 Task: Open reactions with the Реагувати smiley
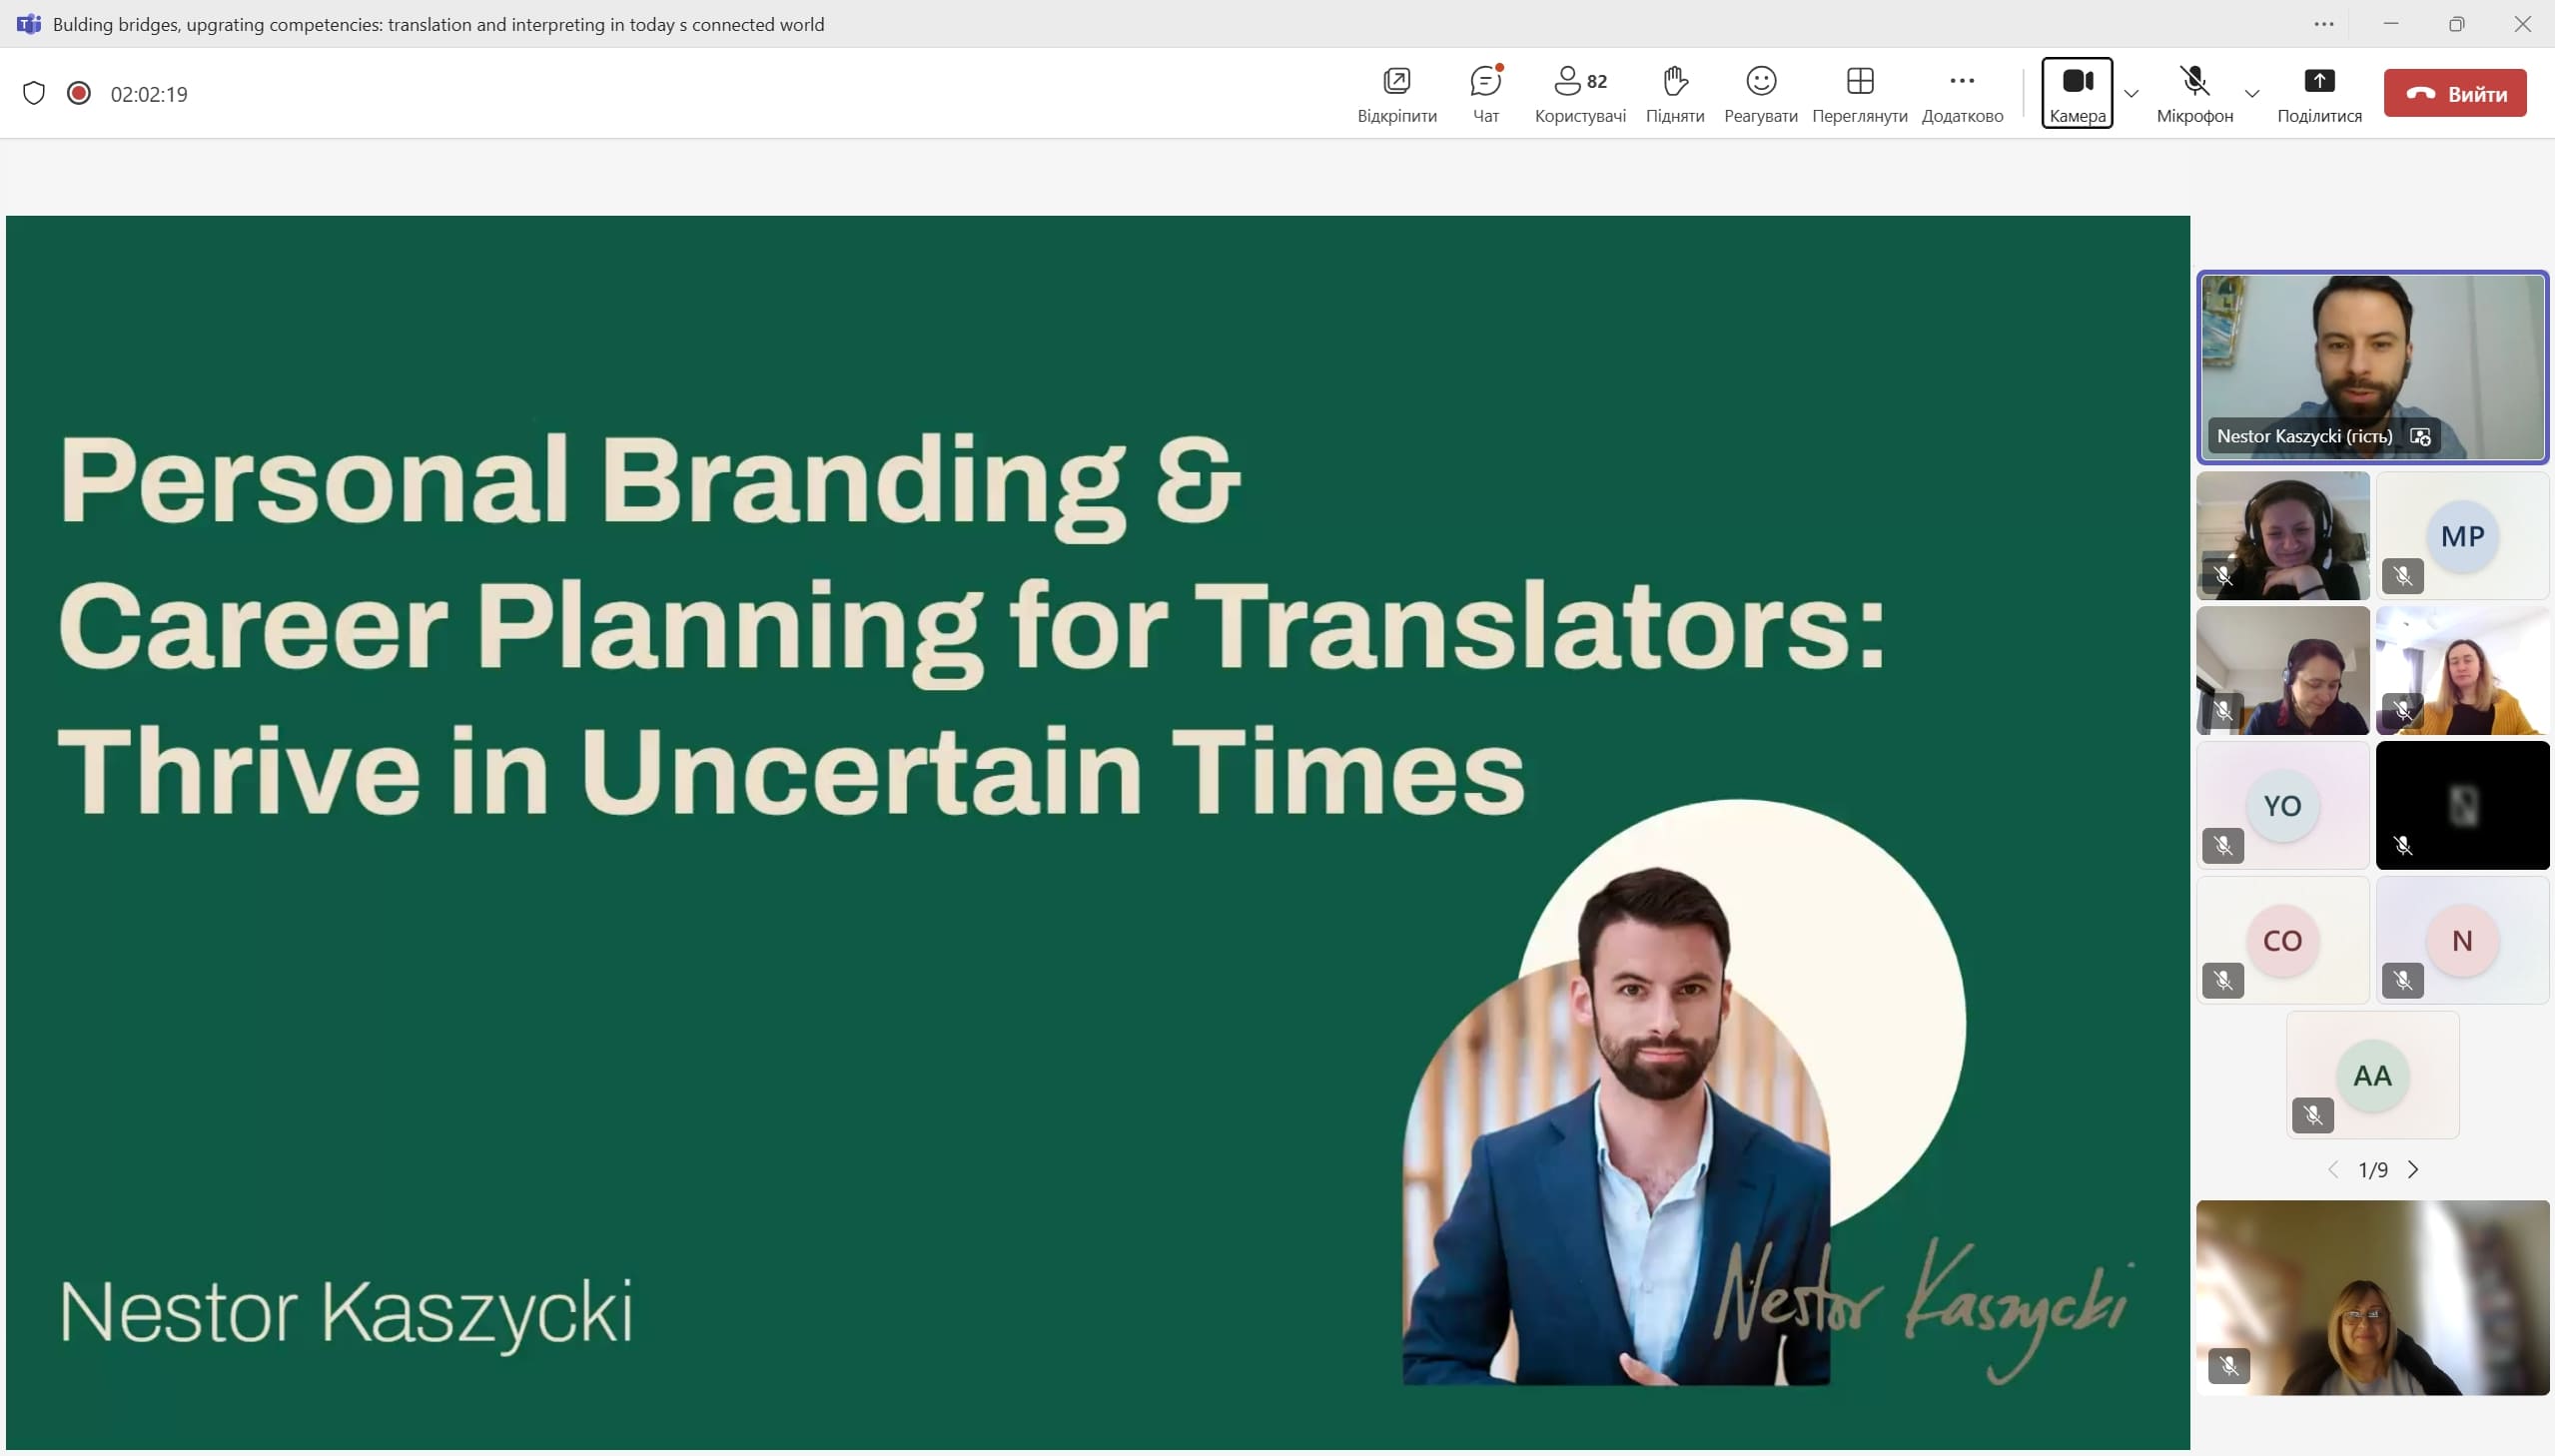(x=1760, y=93)
